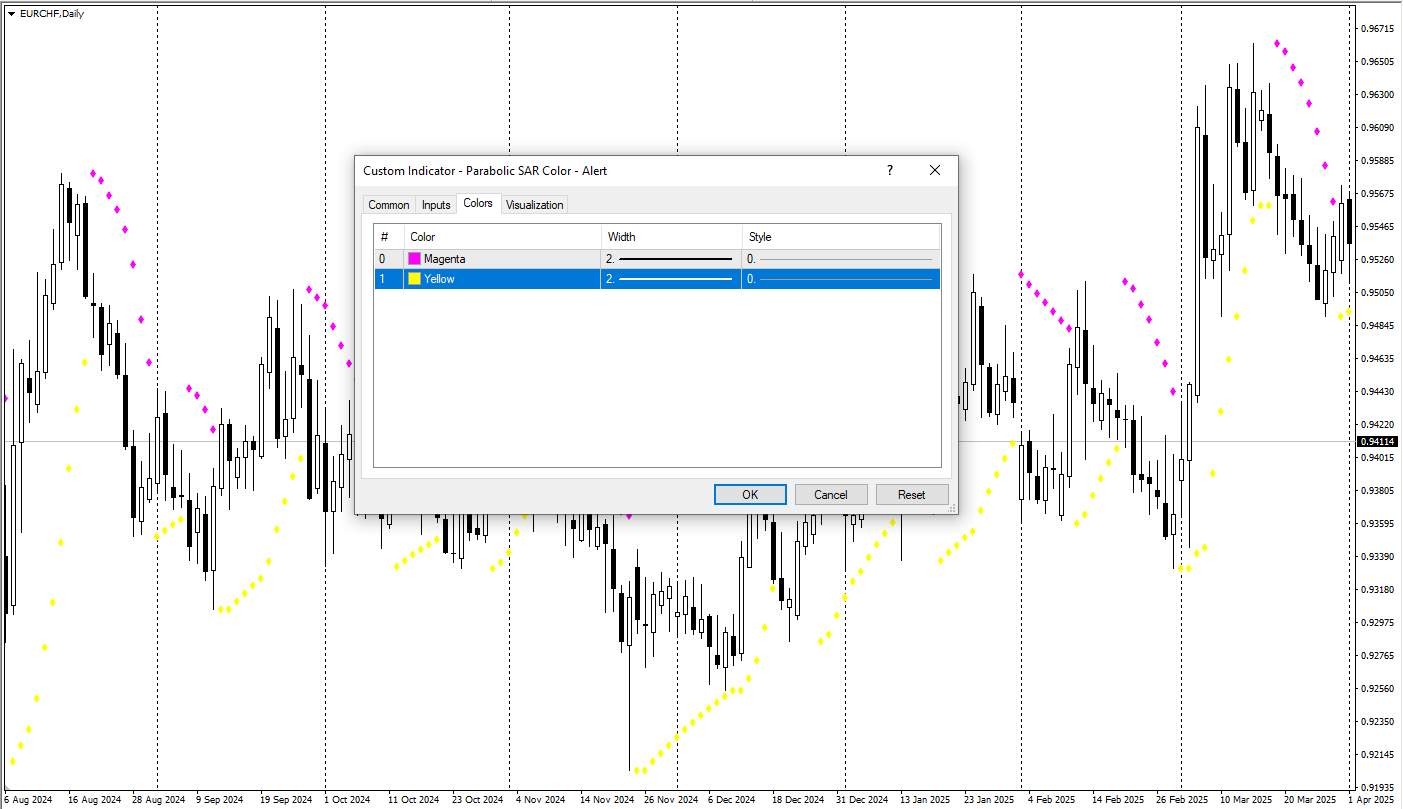Image resolution: width=1403 pixels, height=809 pixels.
Task: Change line width for Magenta row
Action: coord(670,259)
